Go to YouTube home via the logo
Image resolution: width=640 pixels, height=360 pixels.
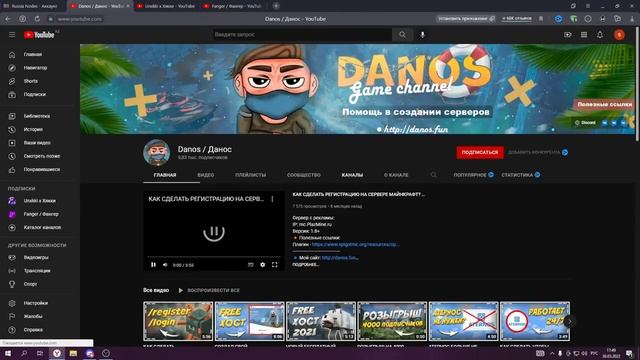pos(39,35)
